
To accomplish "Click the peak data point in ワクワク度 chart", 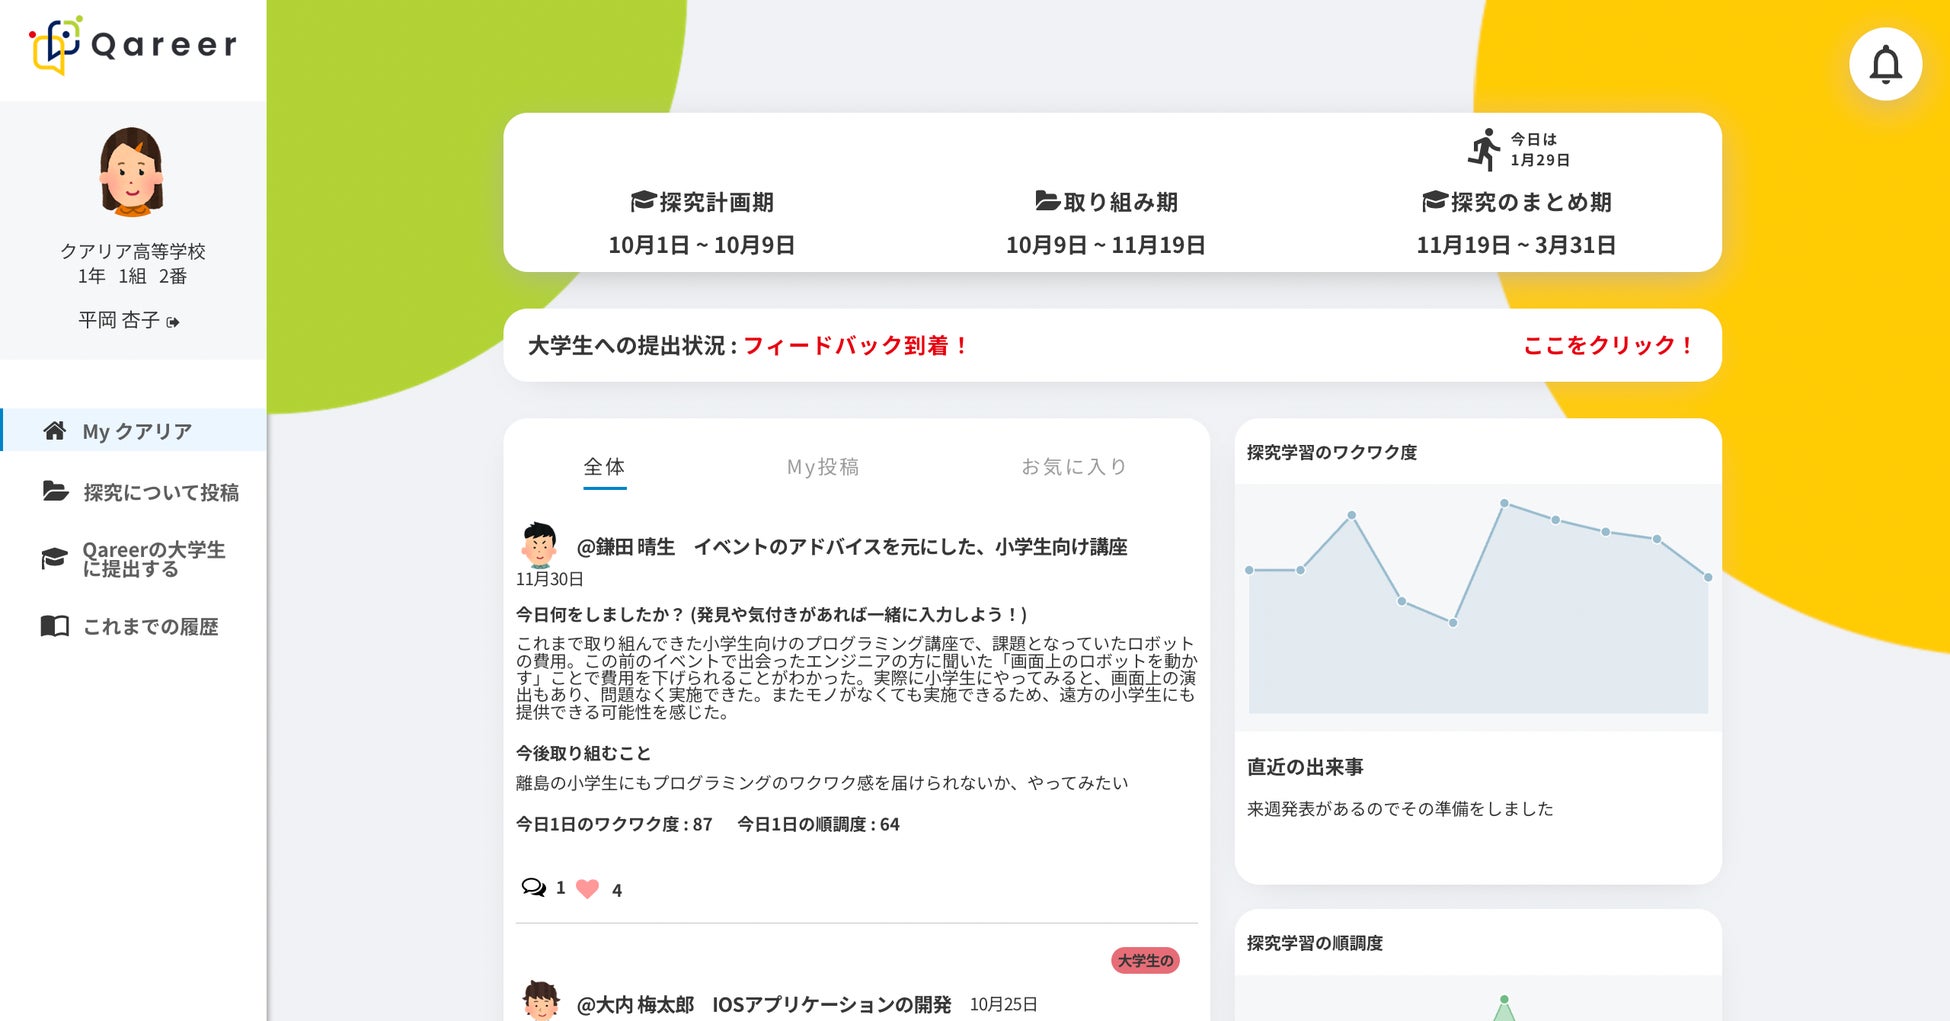I will 1504,503.
